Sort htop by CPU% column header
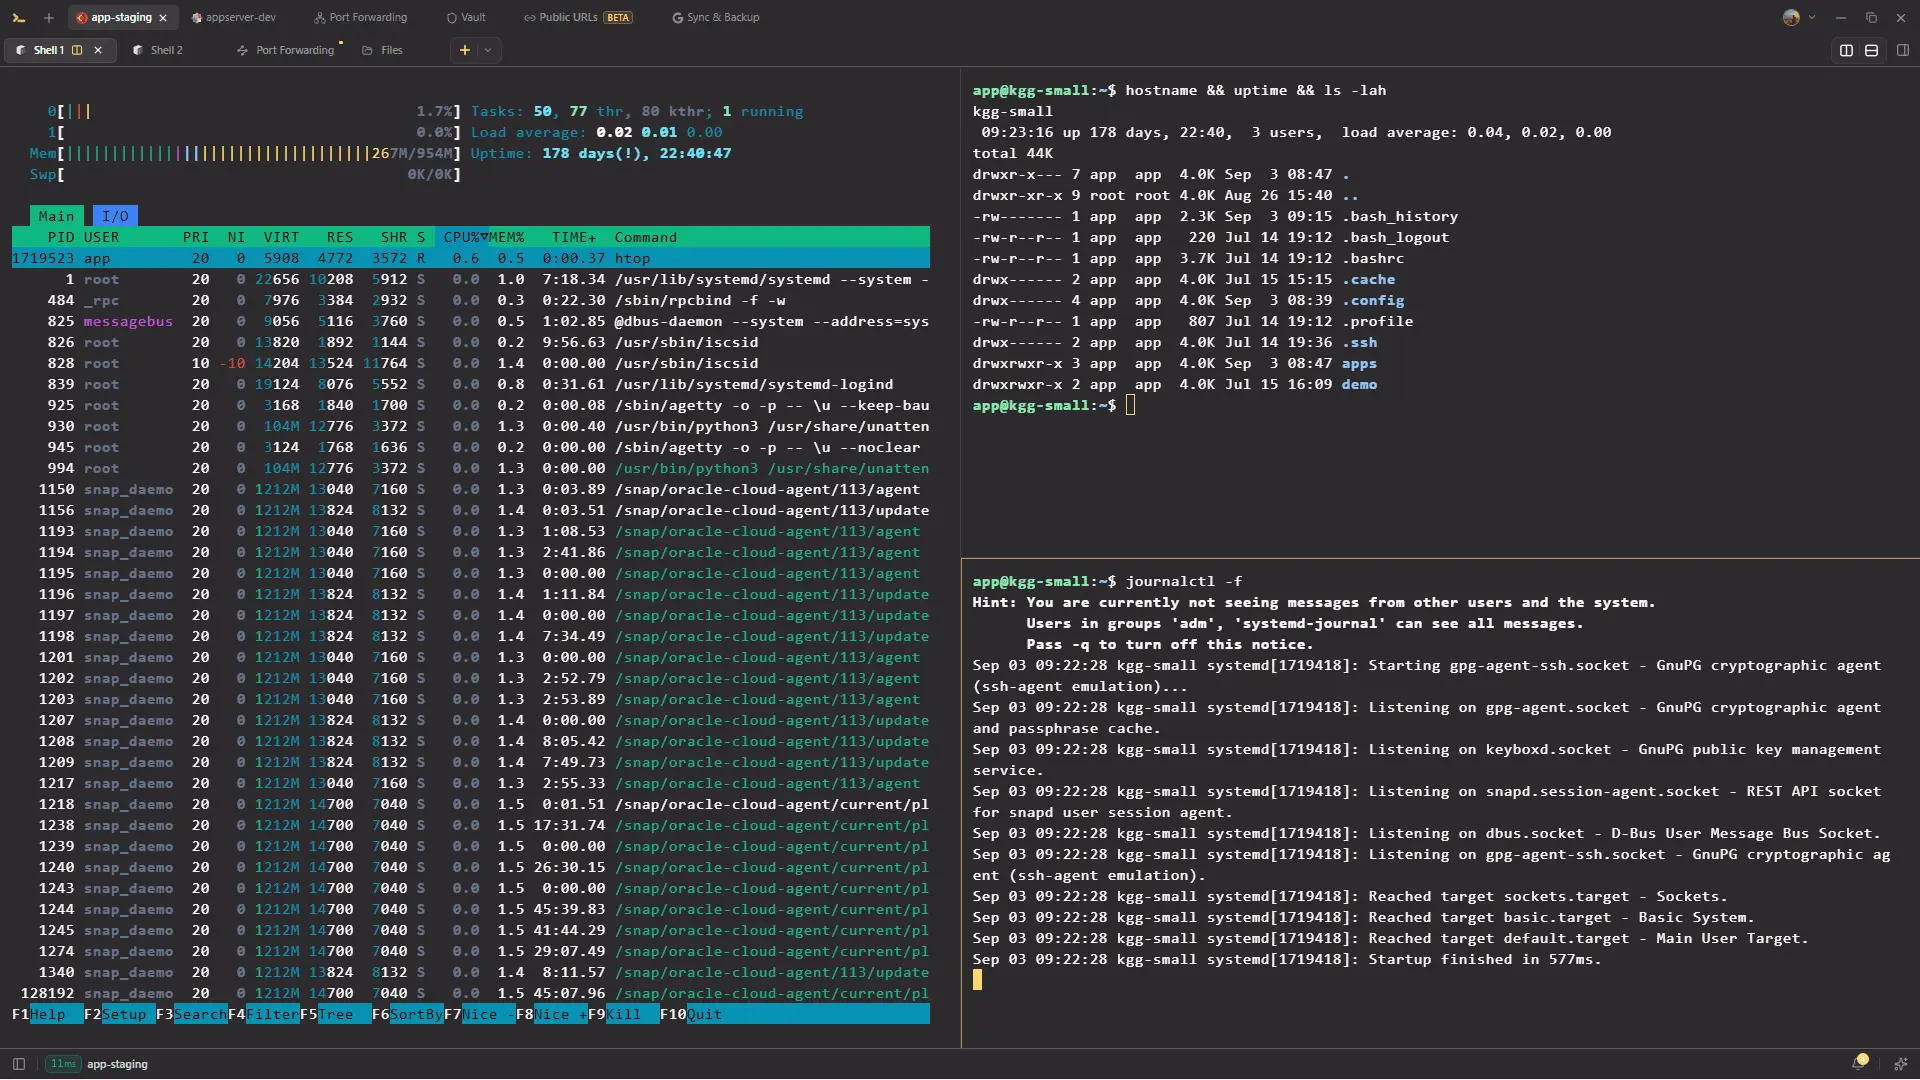The width and height of the screenshot is (1920, 1080). tap(463, 237)
